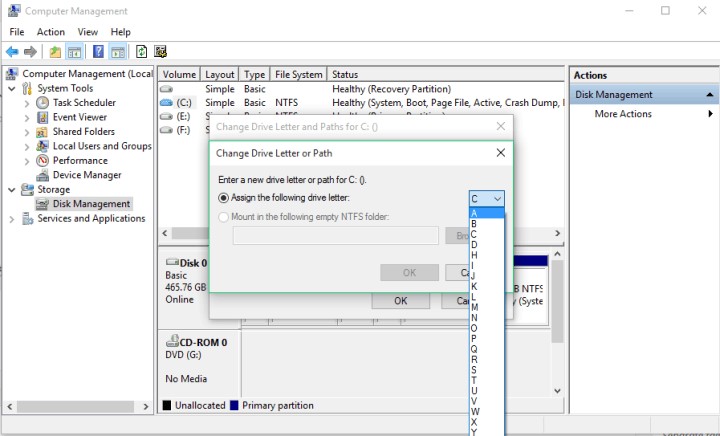Open the drive letter combo box showing C
This screenshot has height=436, width=720.
[x=487, y=199]
